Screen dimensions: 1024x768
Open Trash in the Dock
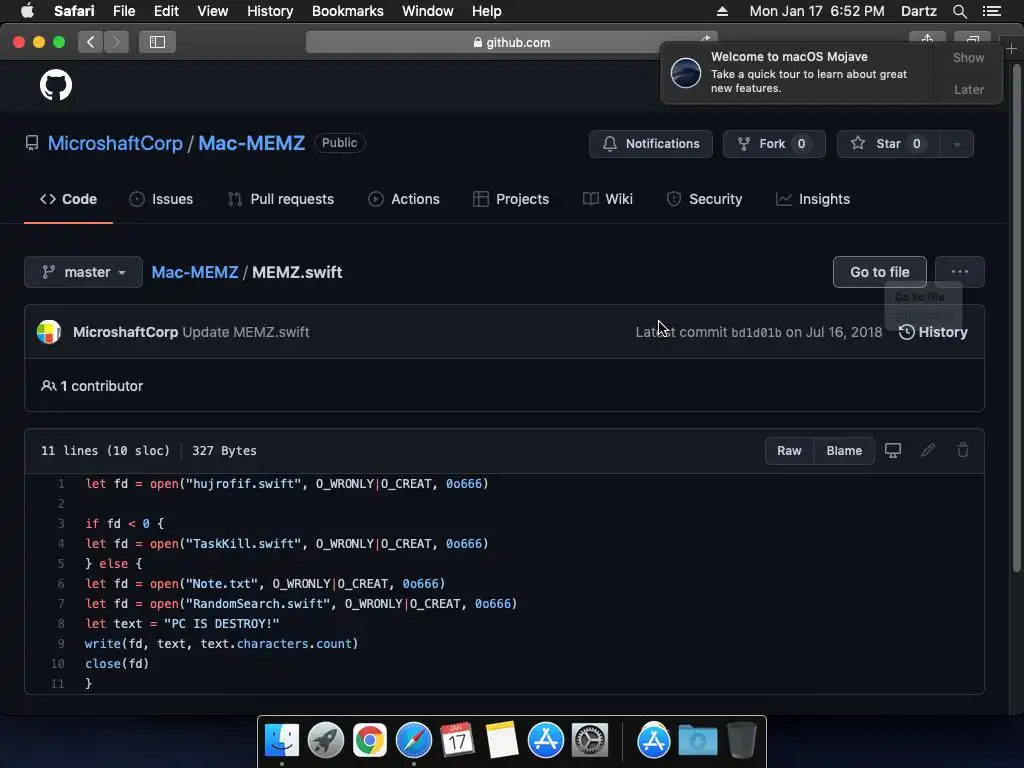(x=742, y=741)
